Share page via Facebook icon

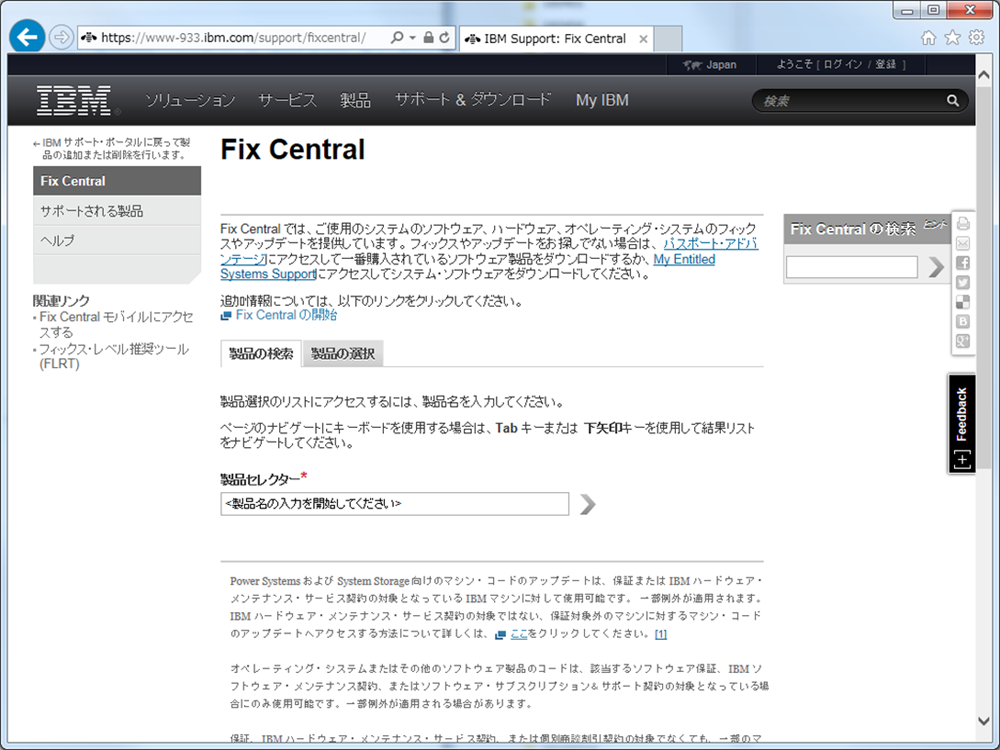[963, 263]
